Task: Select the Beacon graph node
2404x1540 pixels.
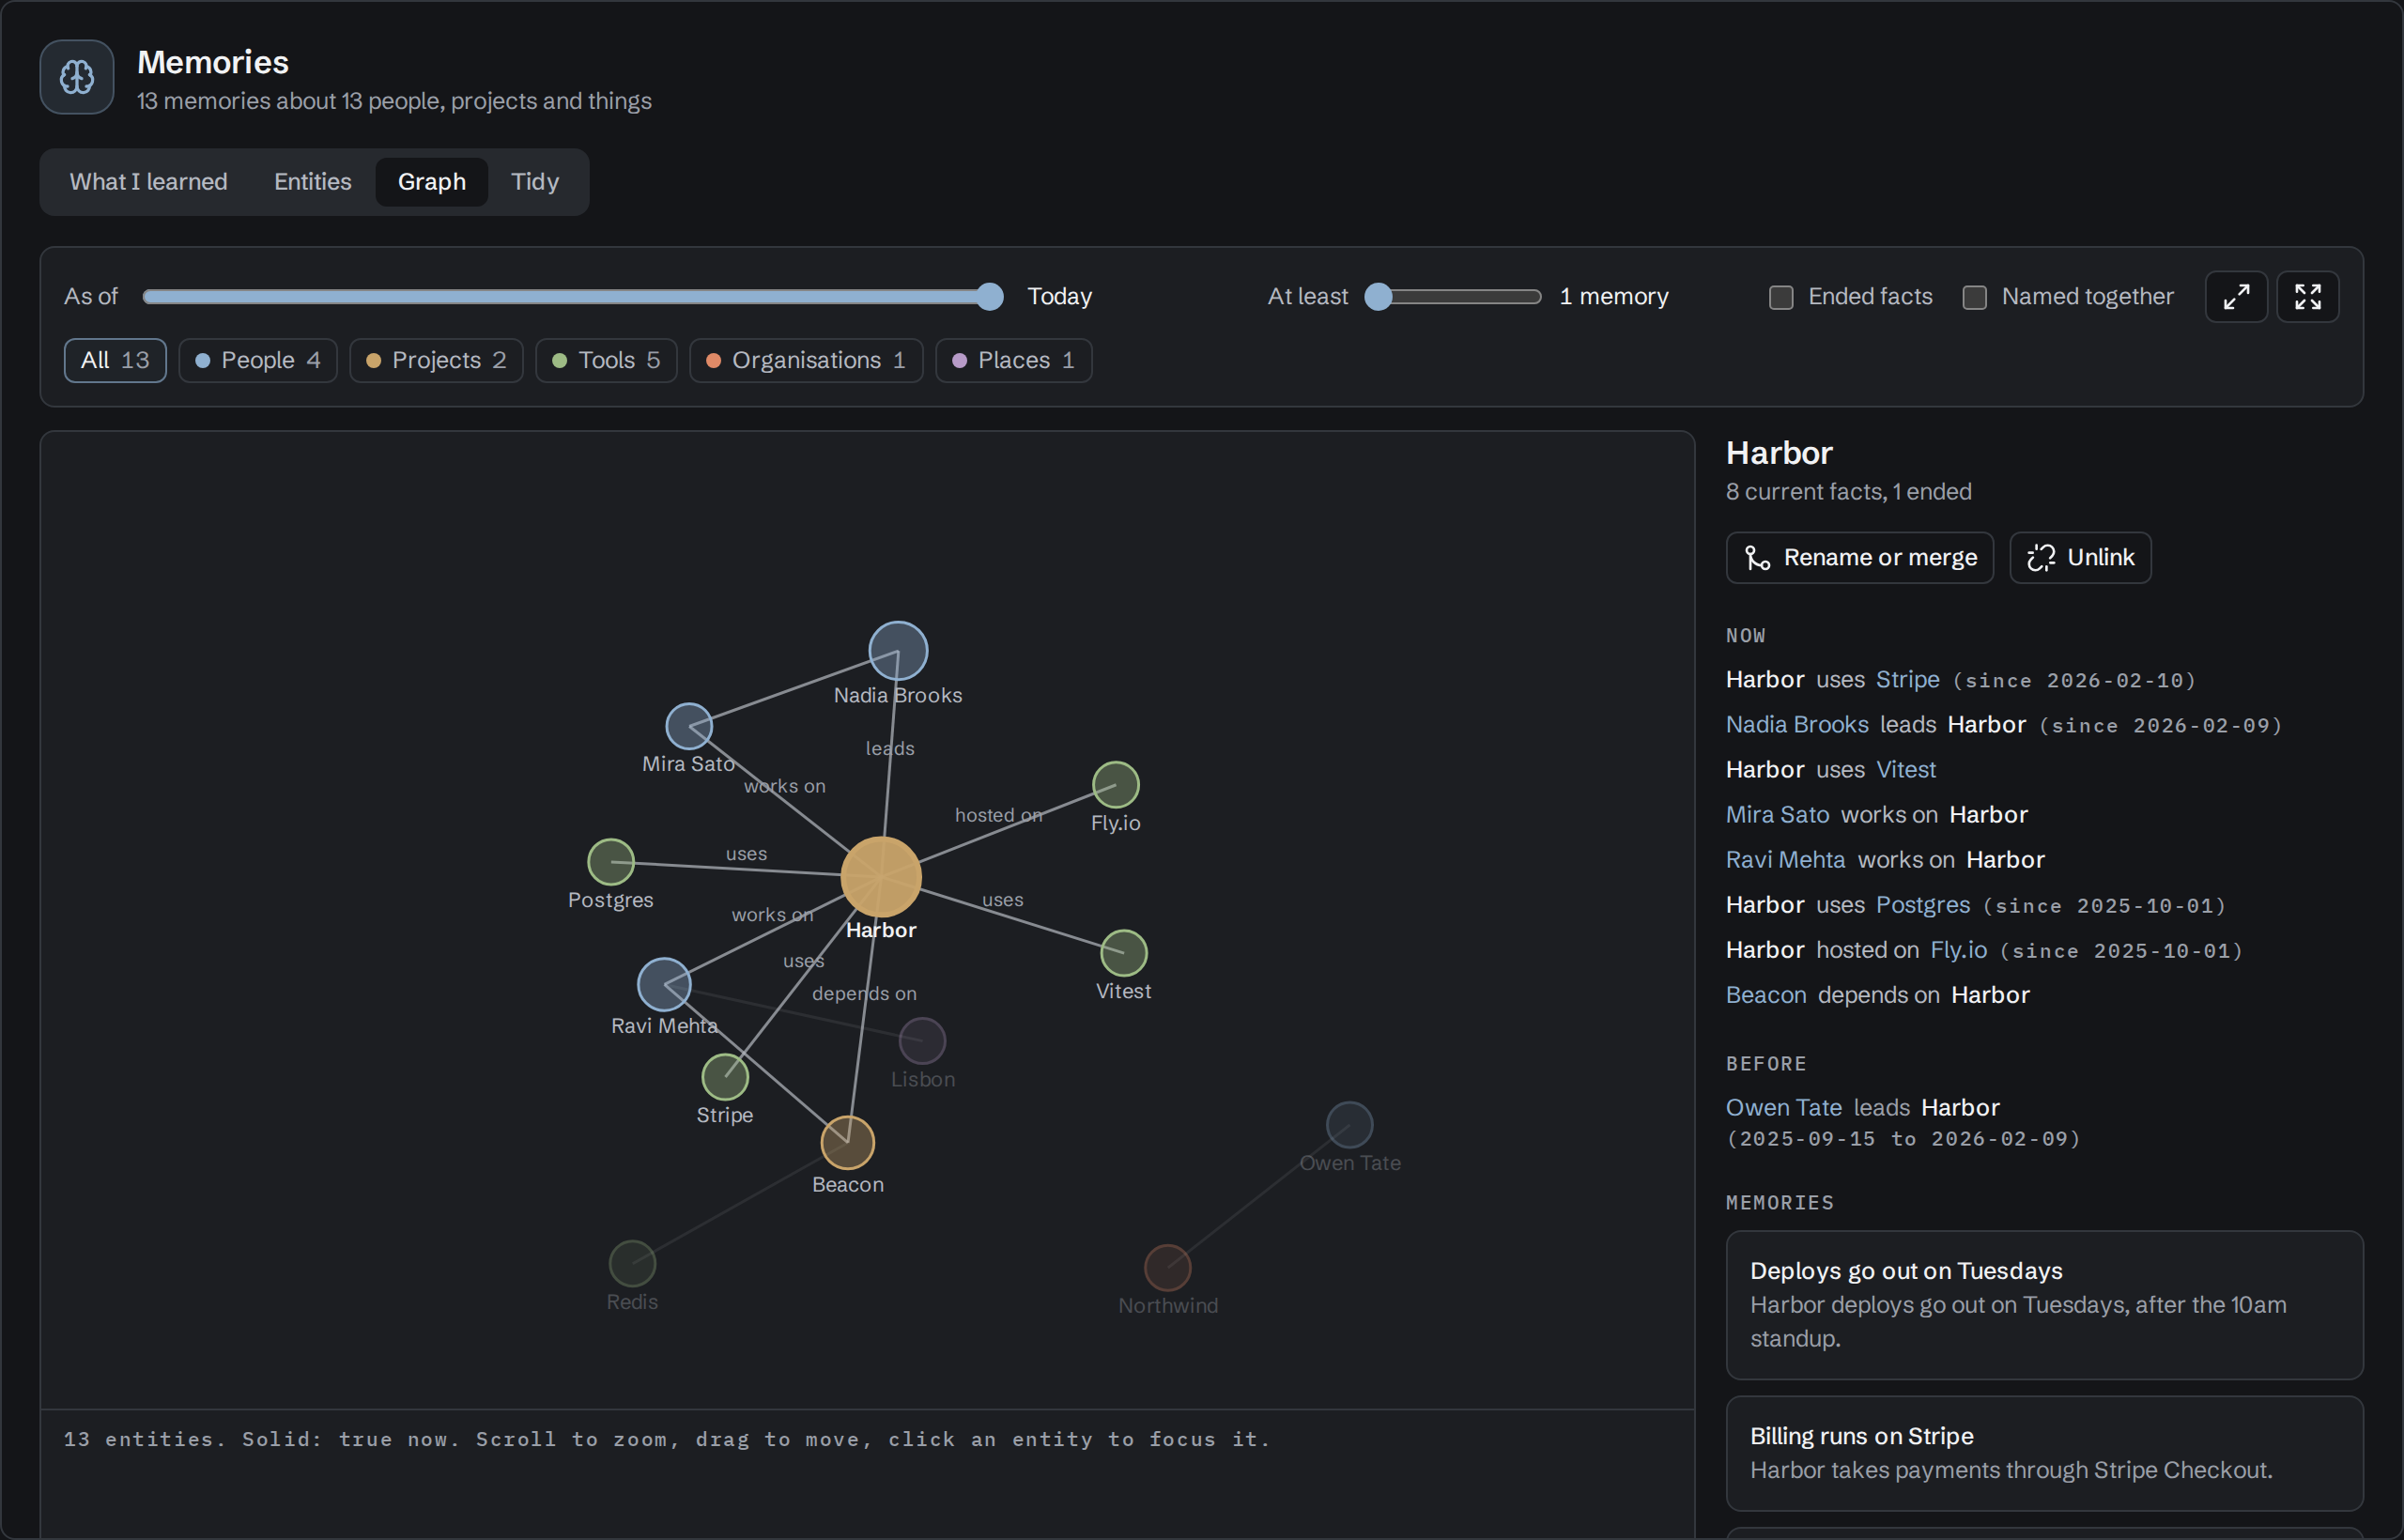Action: [848, 1142]
